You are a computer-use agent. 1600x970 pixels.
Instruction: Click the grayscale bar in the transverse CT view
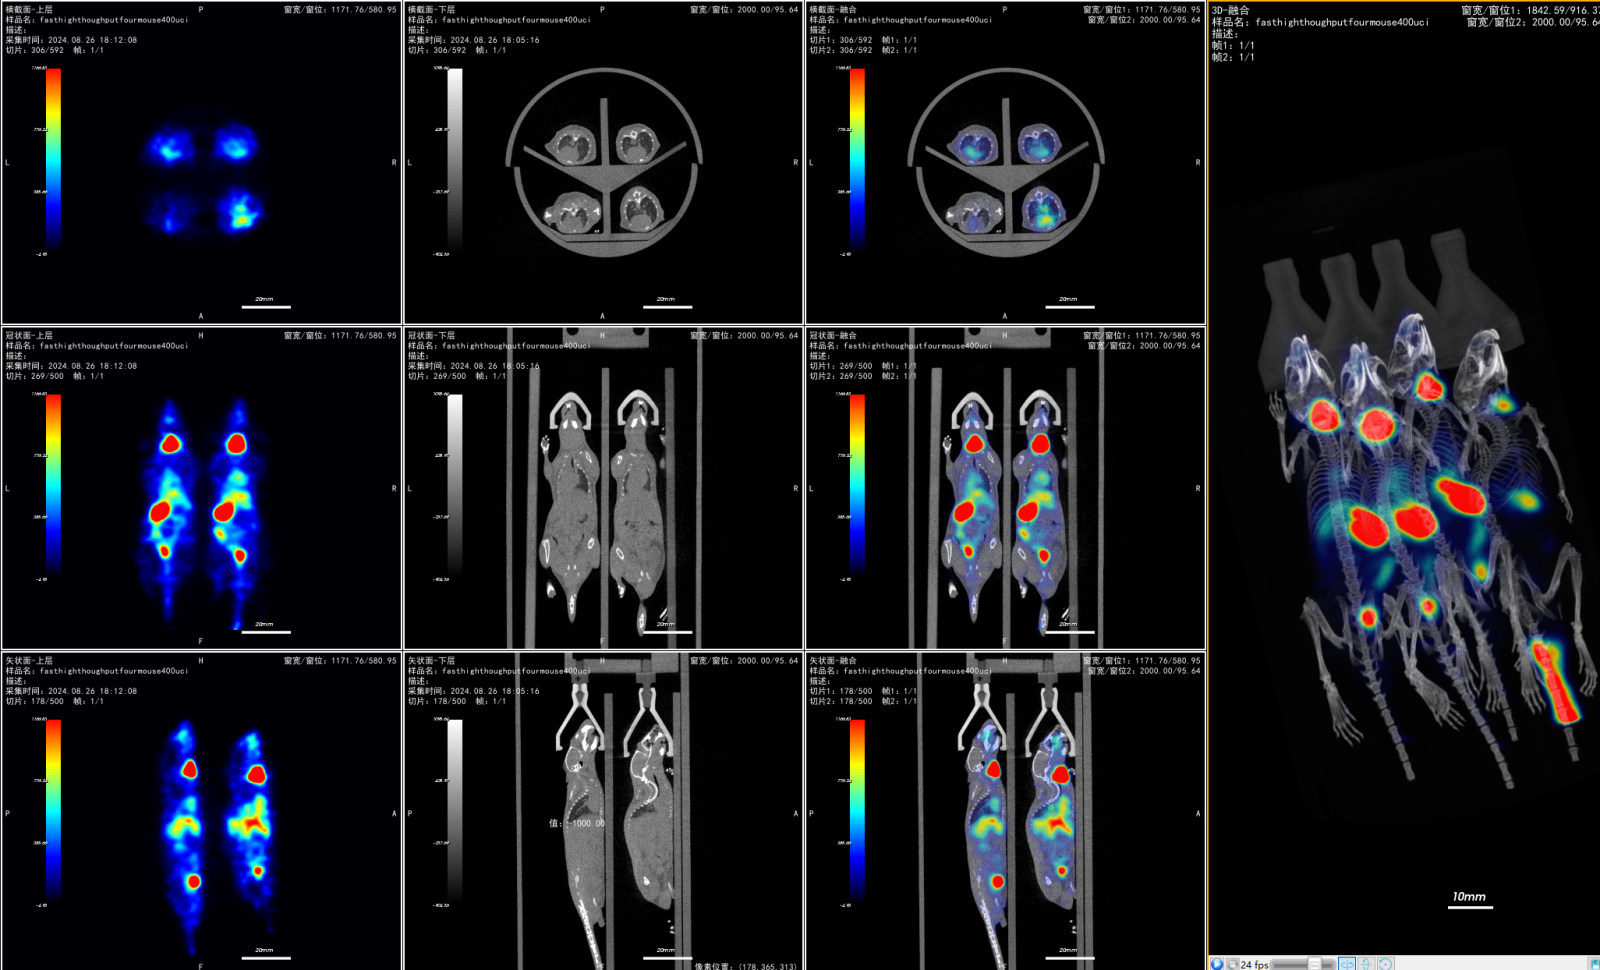[455, 158]
